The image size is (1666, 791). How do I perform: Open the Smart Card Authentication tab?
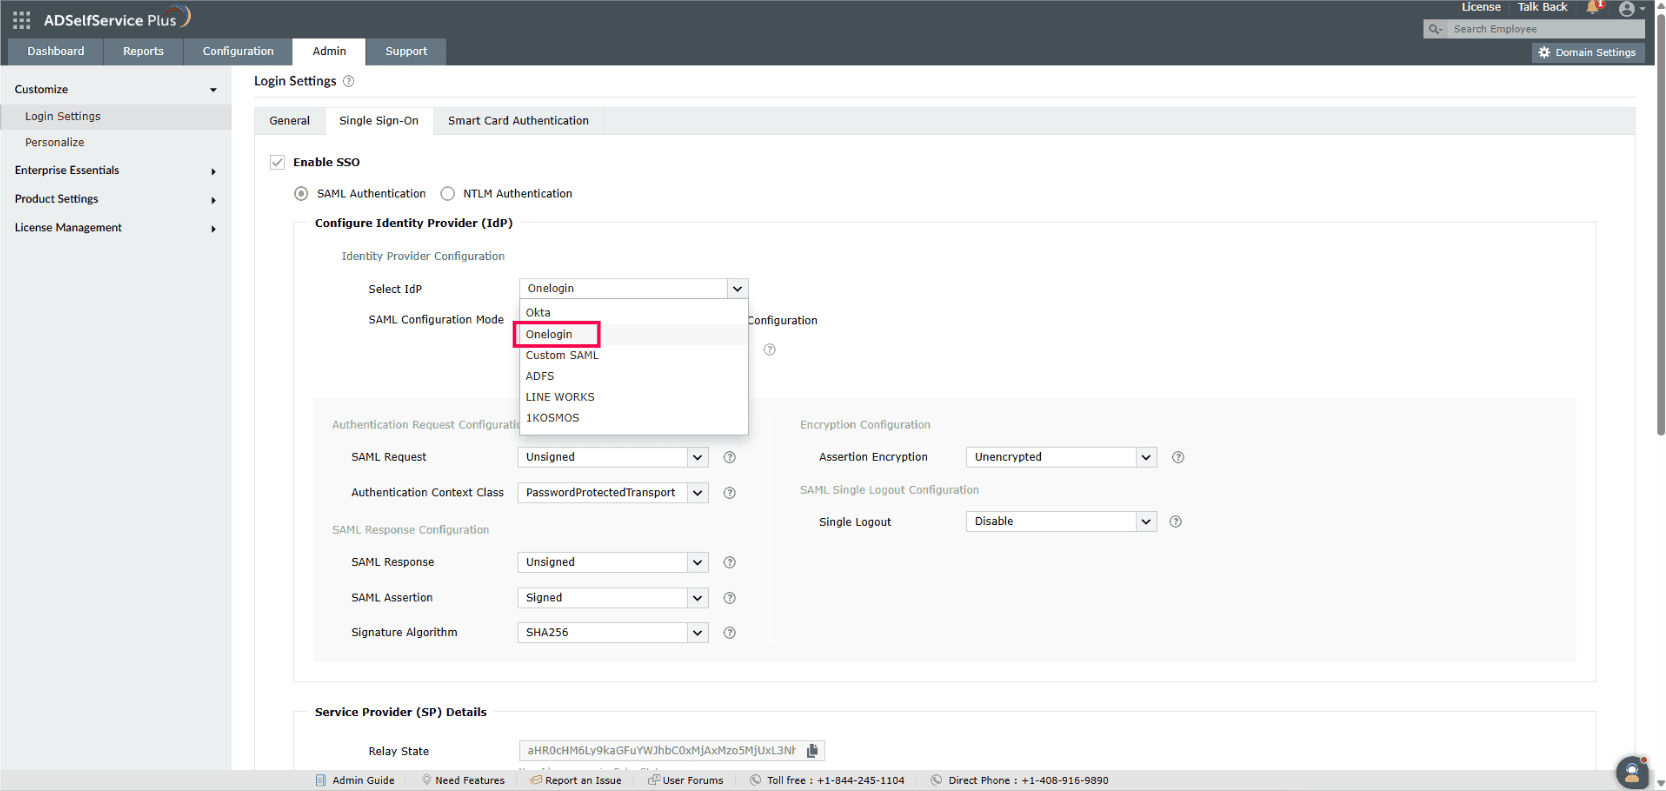pyautogui.click(x=518, y=121)
